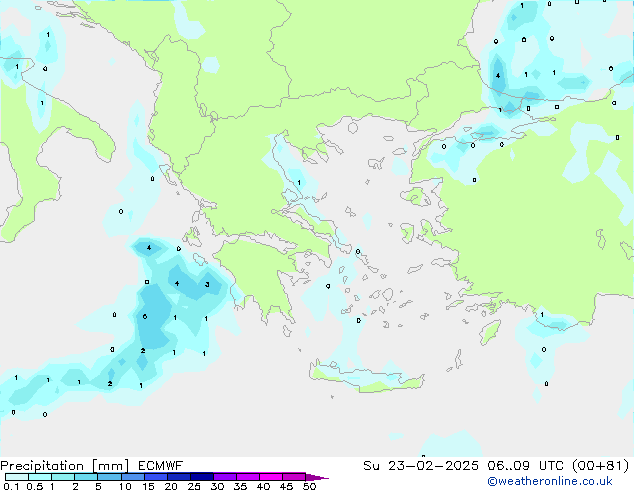Pick the 25–30 mm dark blue swatch
This screenshot has height=490, width=634.
(x=201, y=477)
